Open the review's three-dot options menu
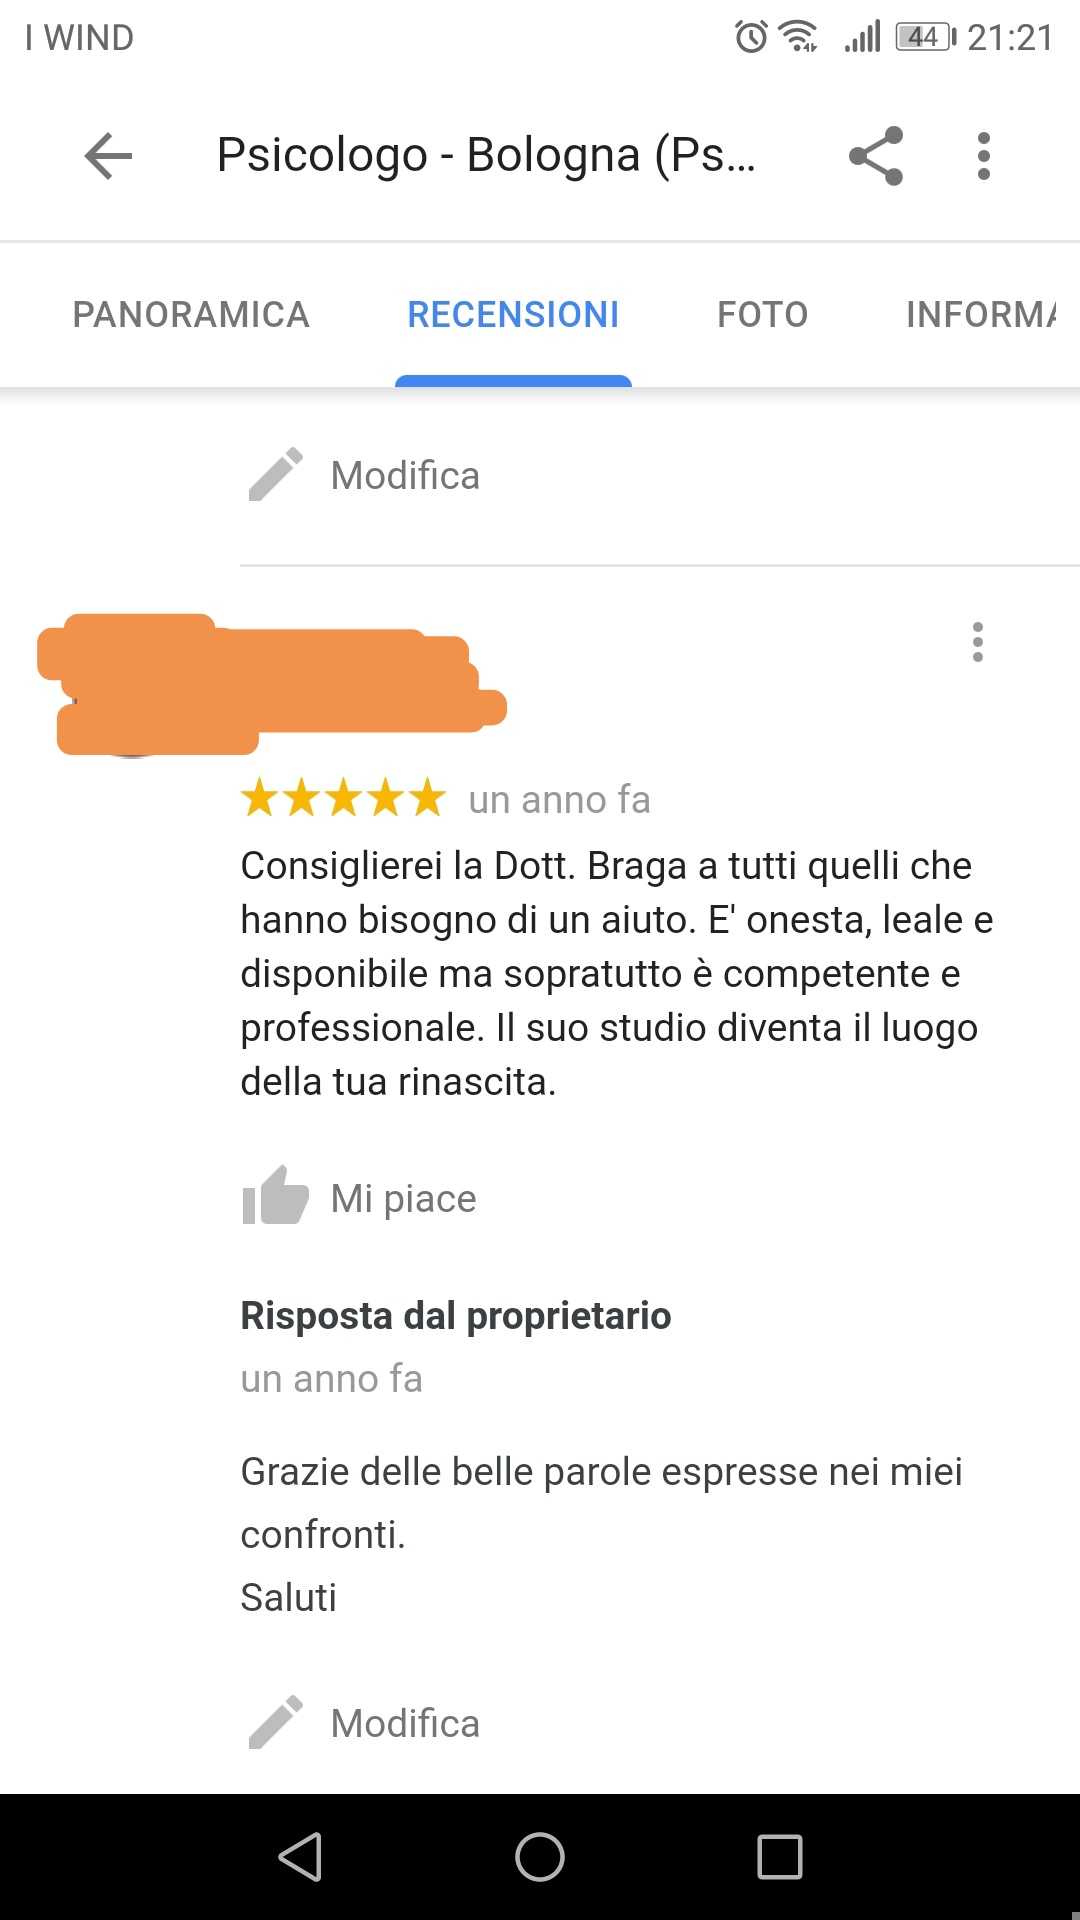This screenshot has width=1080, height=1920. click(x=978, y=642)
